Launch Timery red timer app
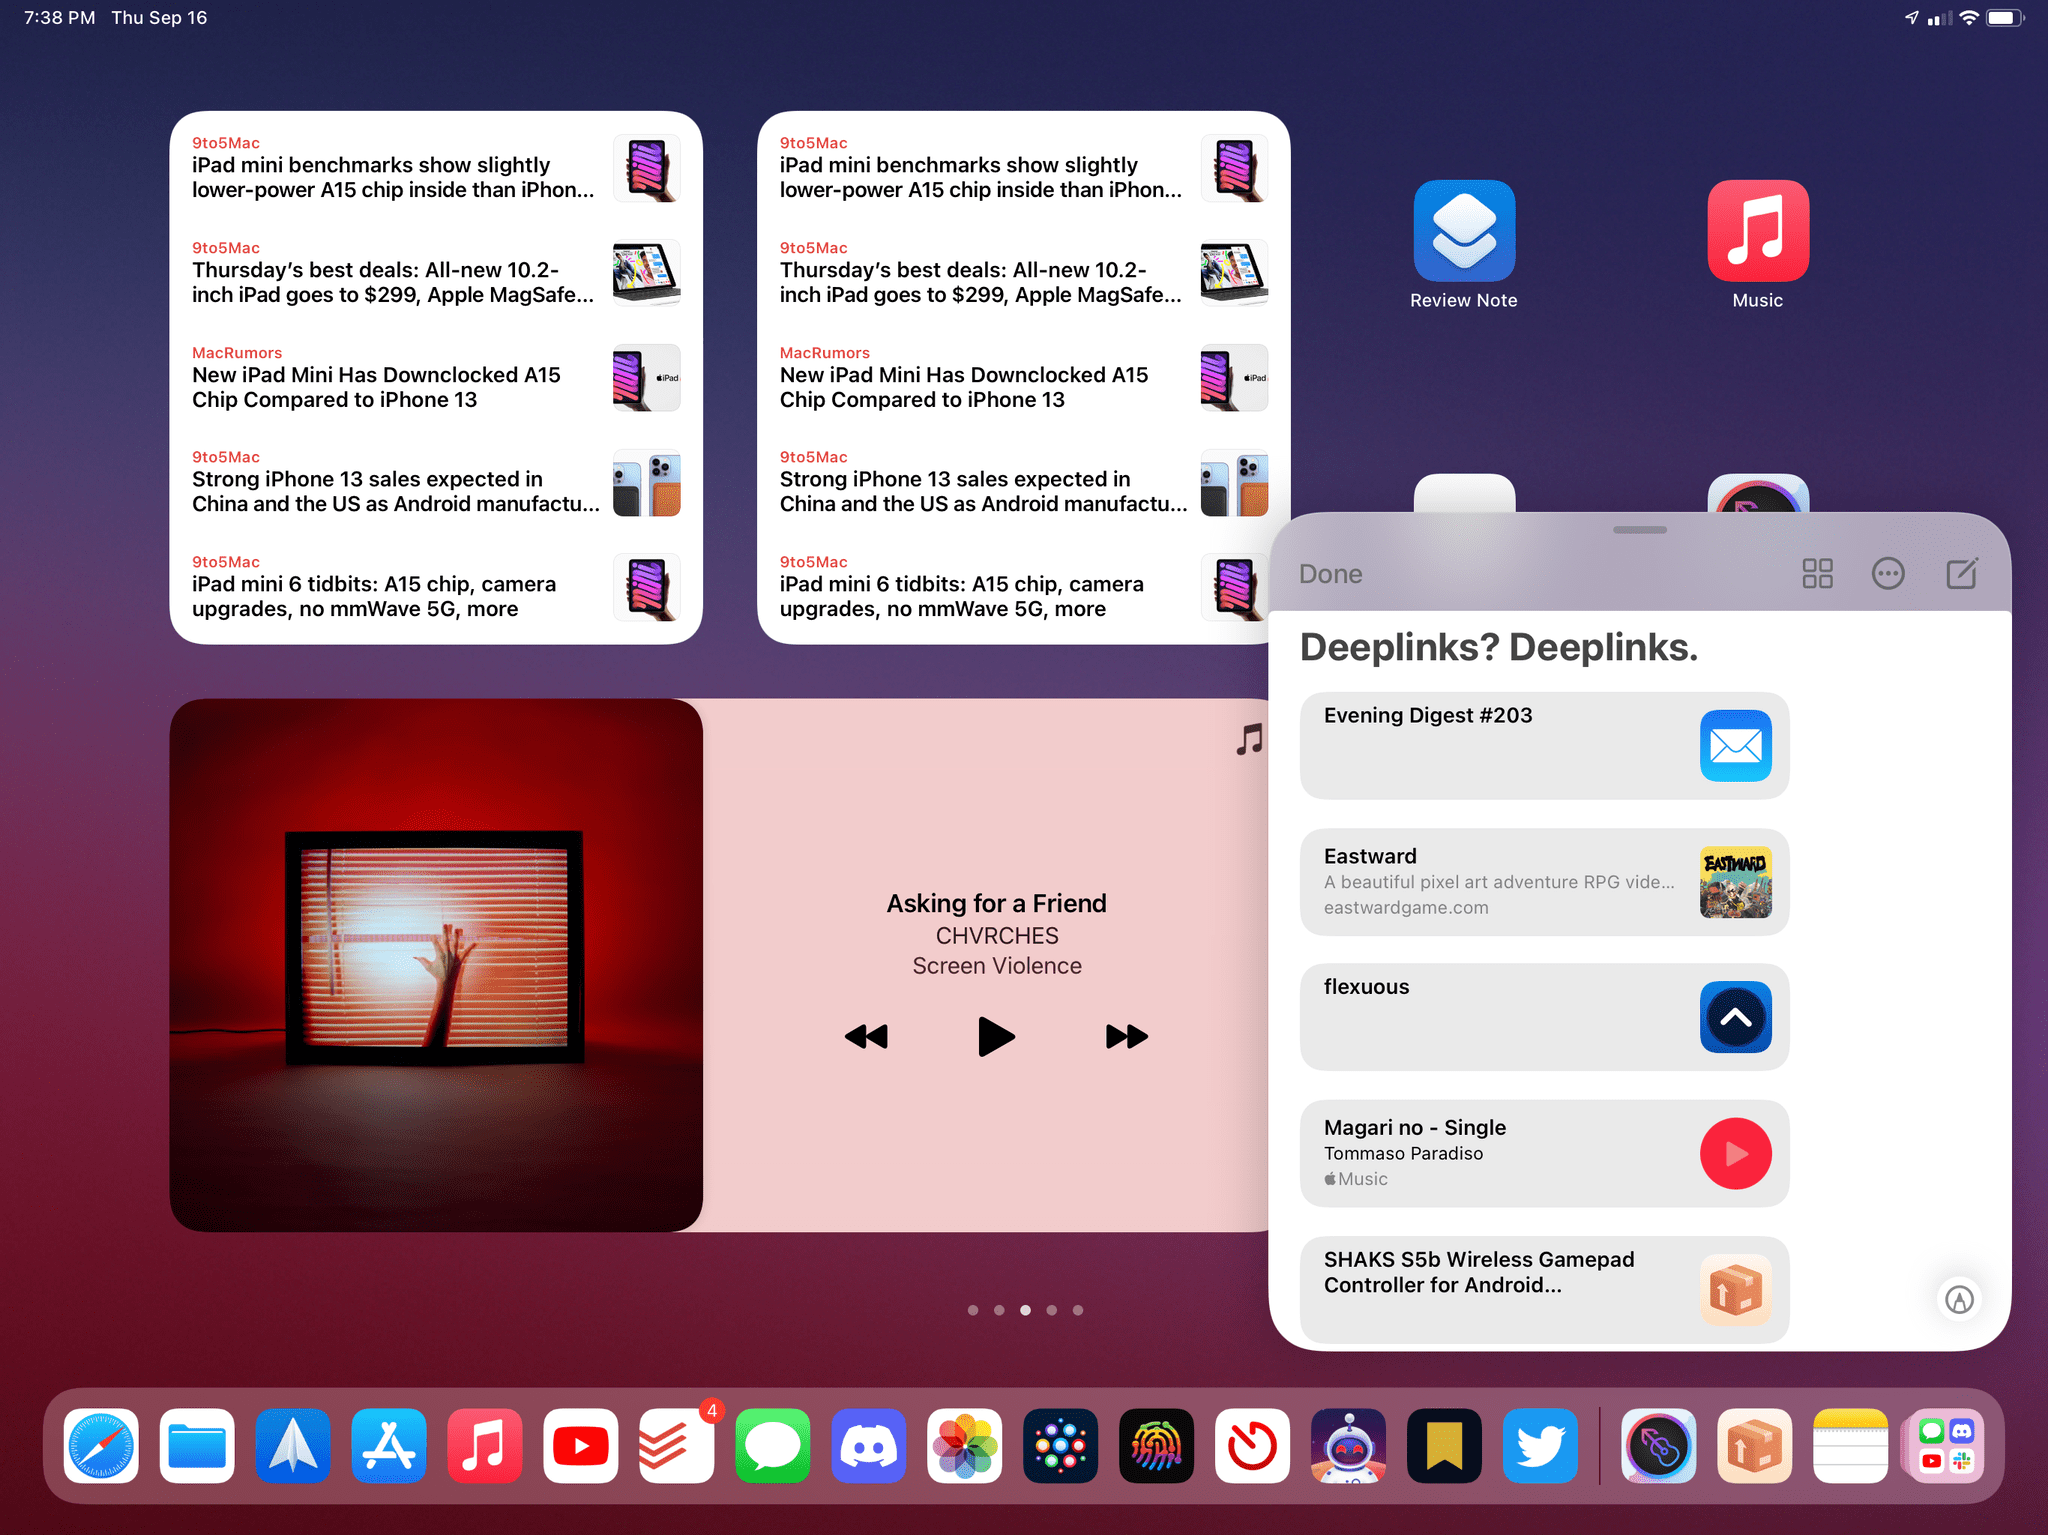Viewport: 2048px width, 1535px height. 1253,1446
